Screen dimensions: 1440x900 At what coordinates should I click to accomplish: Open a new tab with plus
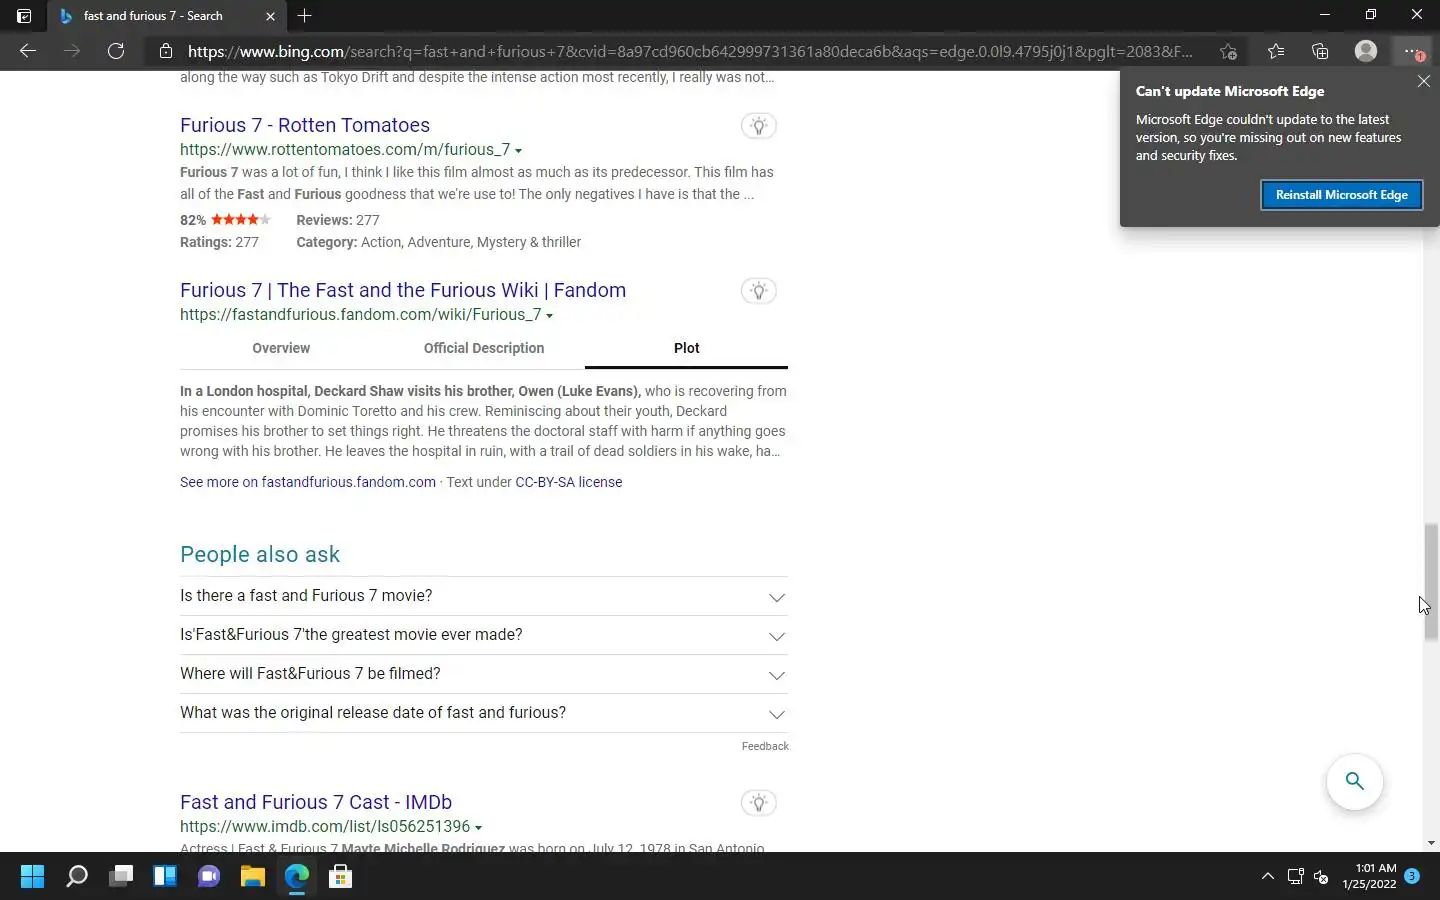(x=305, y=16)
